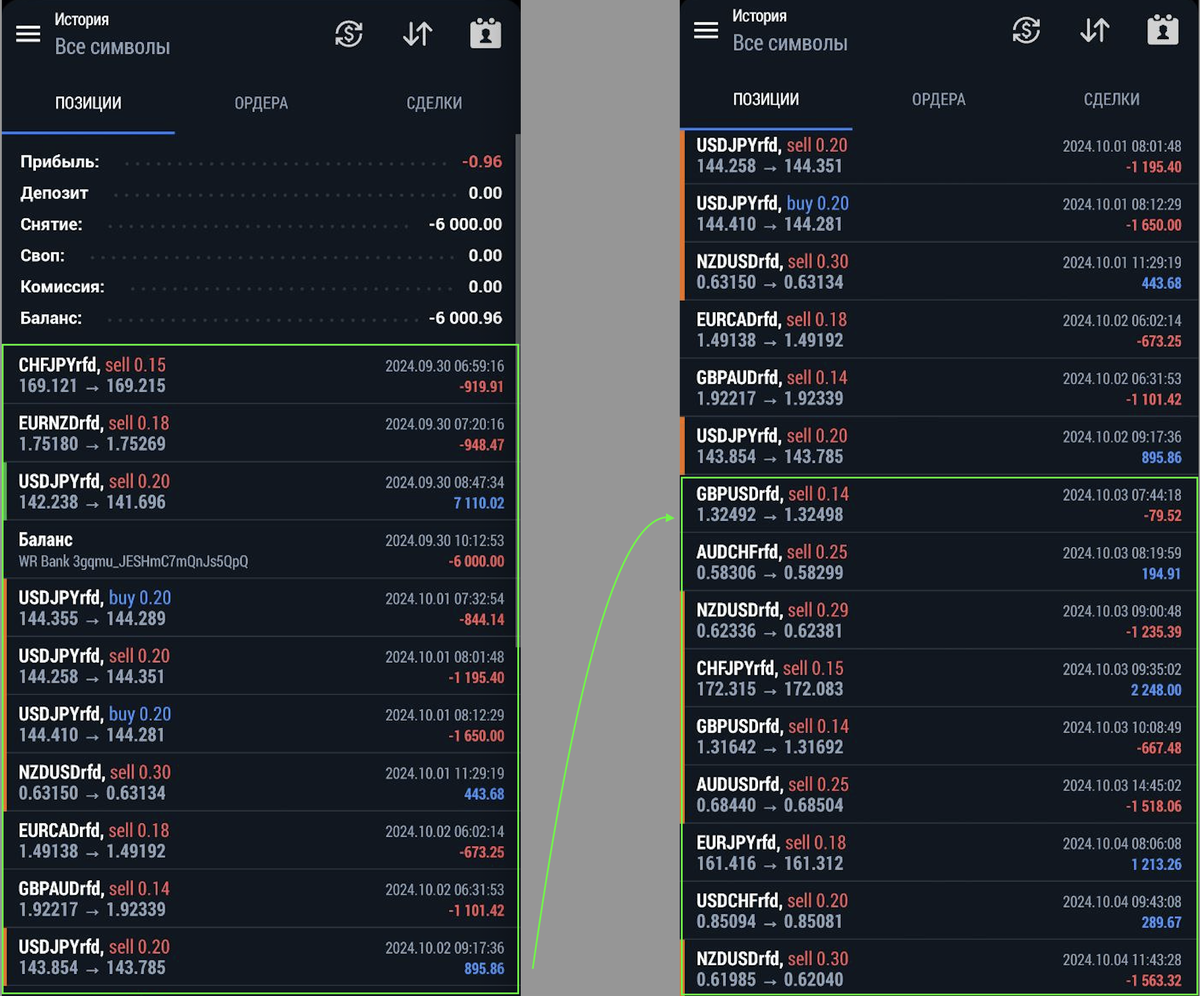This screenshot has height=996, width=1200.
Task: Open GBPUSDrfd position with loss -79.52
Action: click(x=939, y=505)
